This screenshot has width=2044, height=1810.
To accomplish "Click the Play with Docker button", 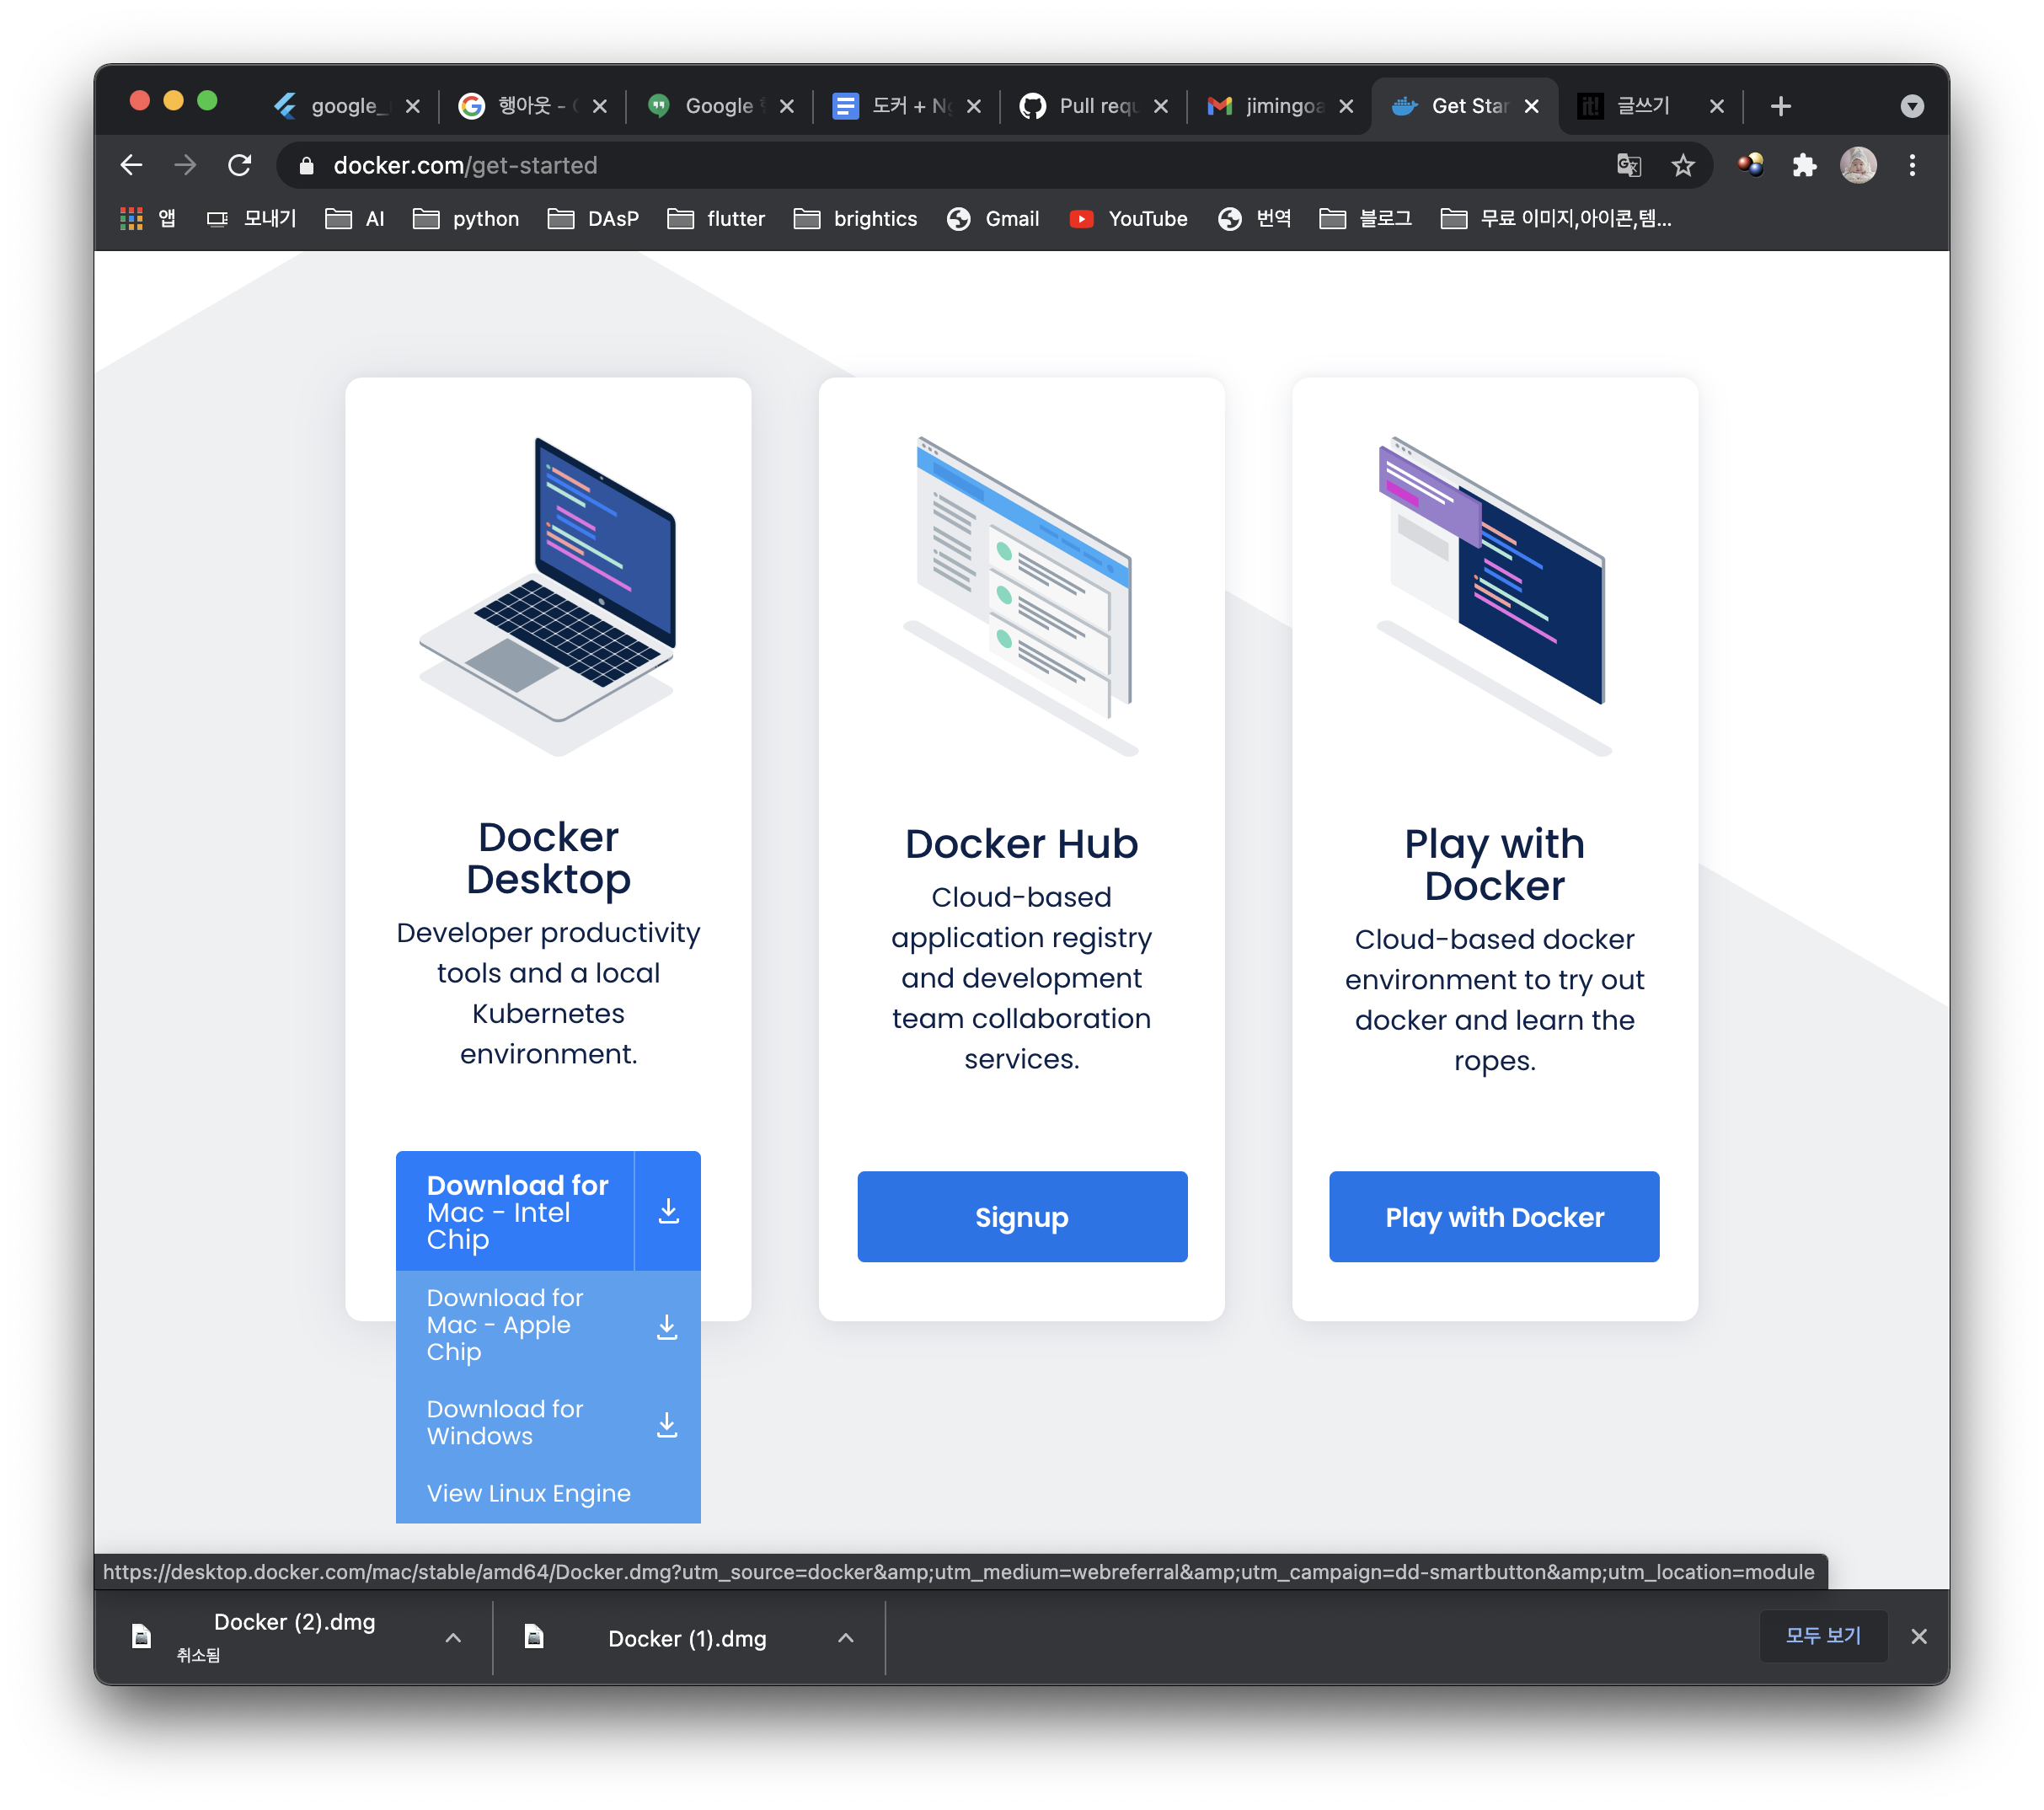I will 1494,1216.
